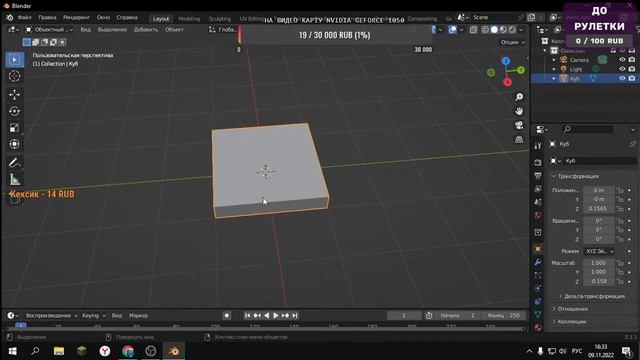Collapse the Трансформация panel
This screenshot has height=360, width=640.
coord(578,176)
